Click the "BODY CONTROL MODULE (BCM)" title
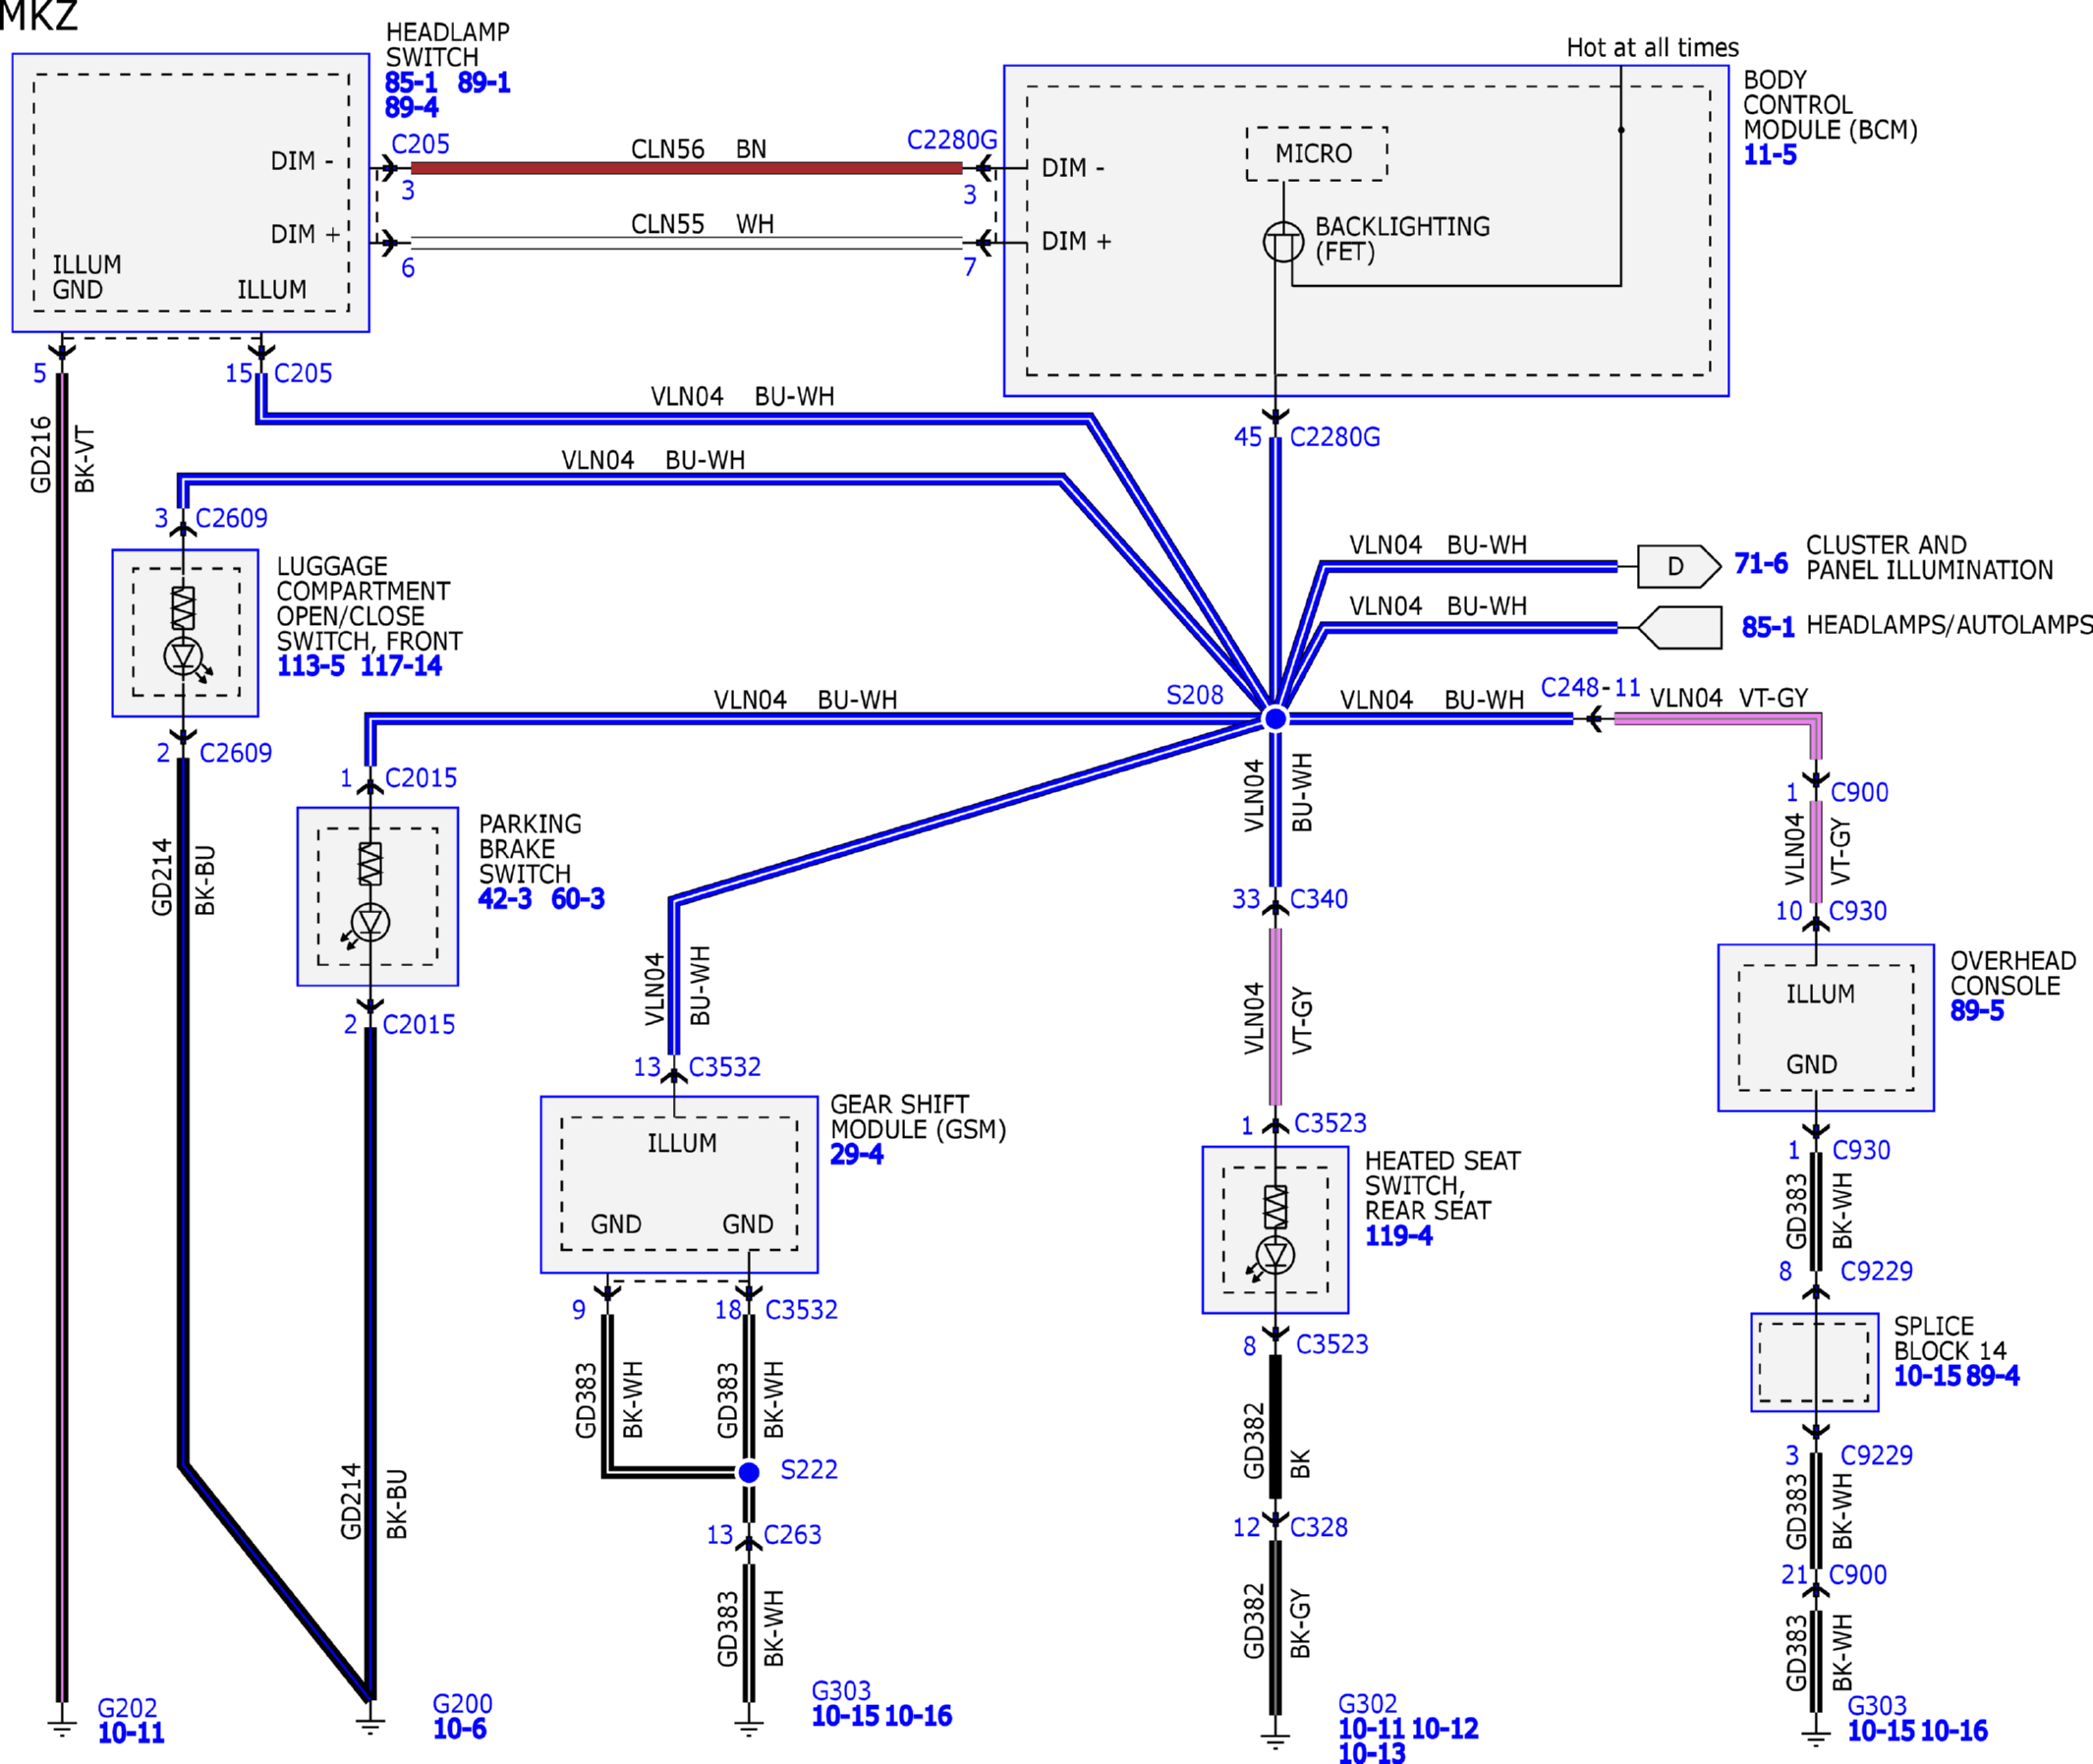 coord(1830,105)
